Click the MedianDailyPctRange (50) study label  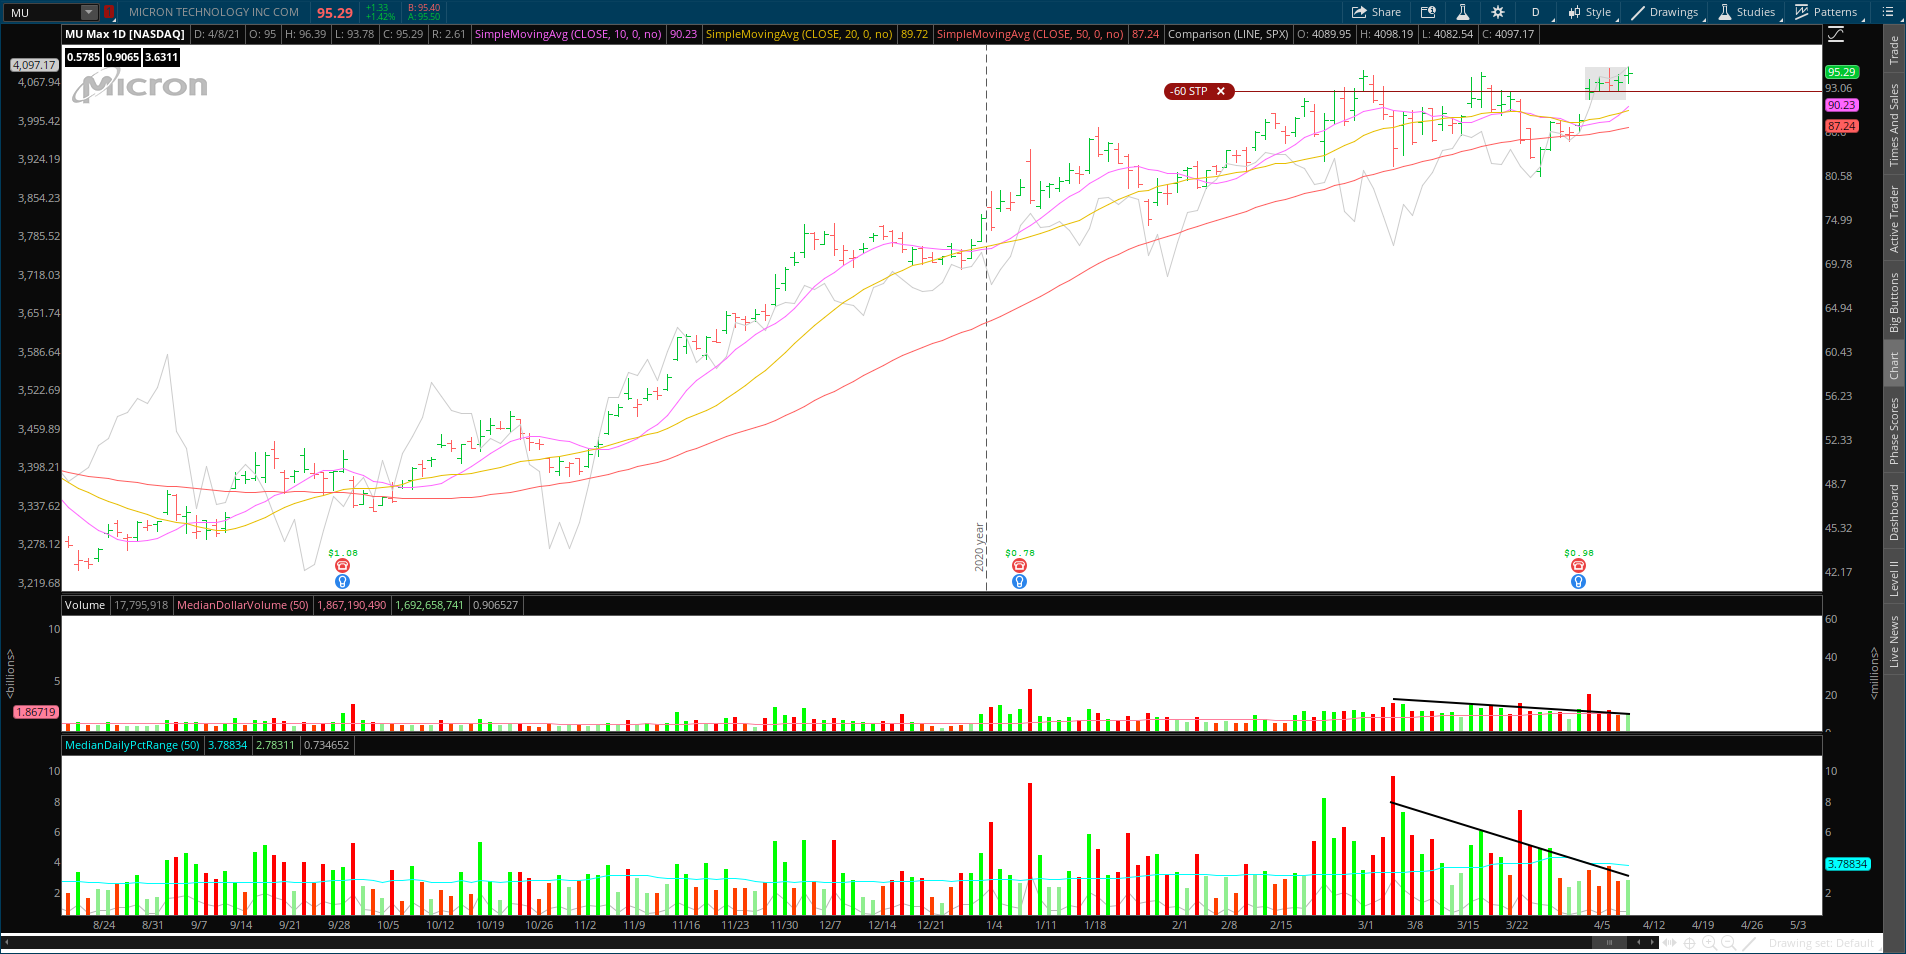tap(132, 745)
